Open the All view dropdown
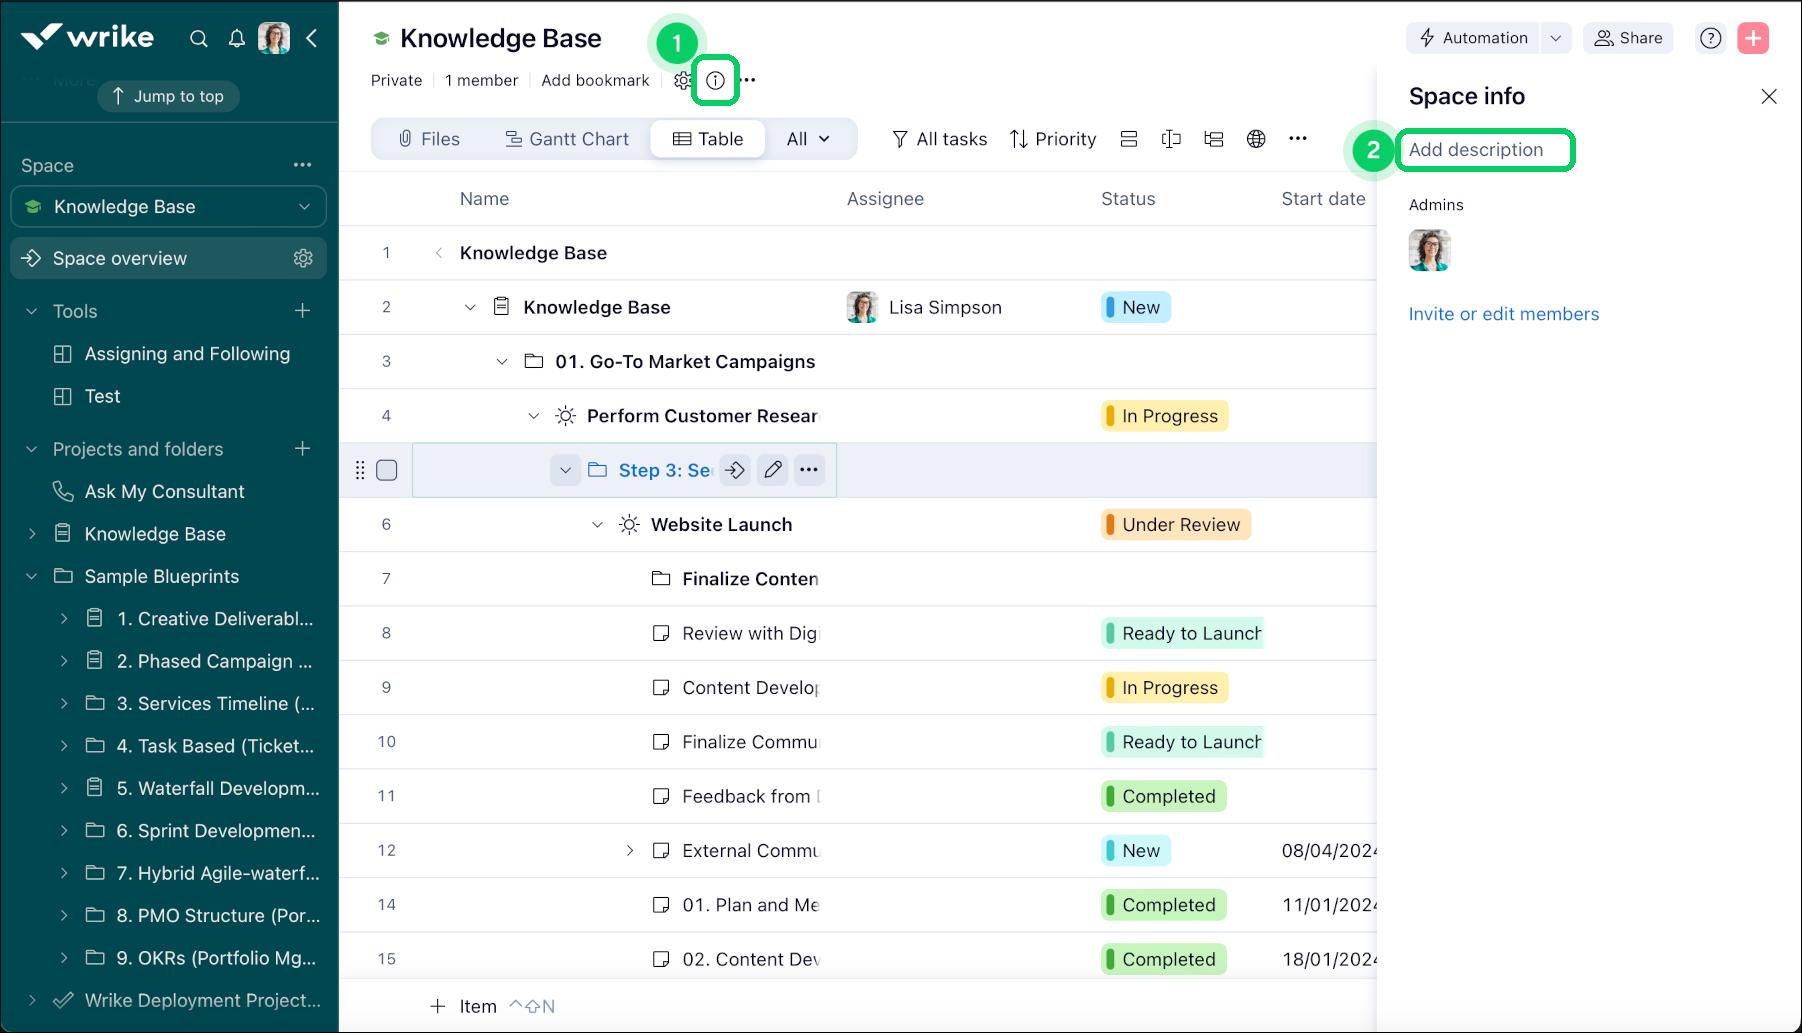This screenshot has height=1033, width=1802. [x=808, y=139]
